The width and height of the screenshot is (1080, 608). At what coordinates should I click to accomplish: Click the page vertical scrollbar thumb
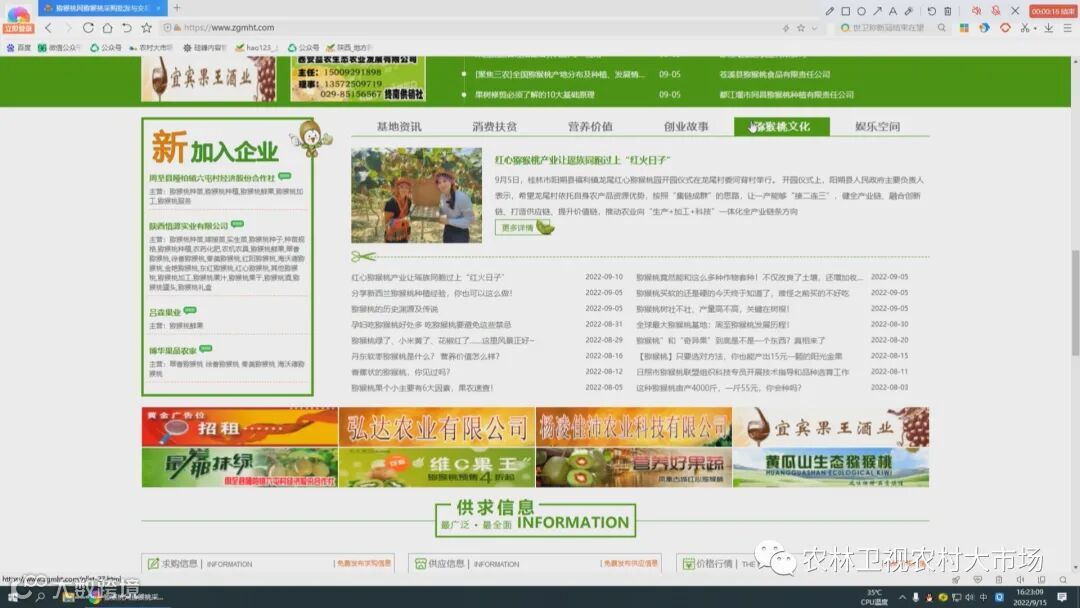1075,303
